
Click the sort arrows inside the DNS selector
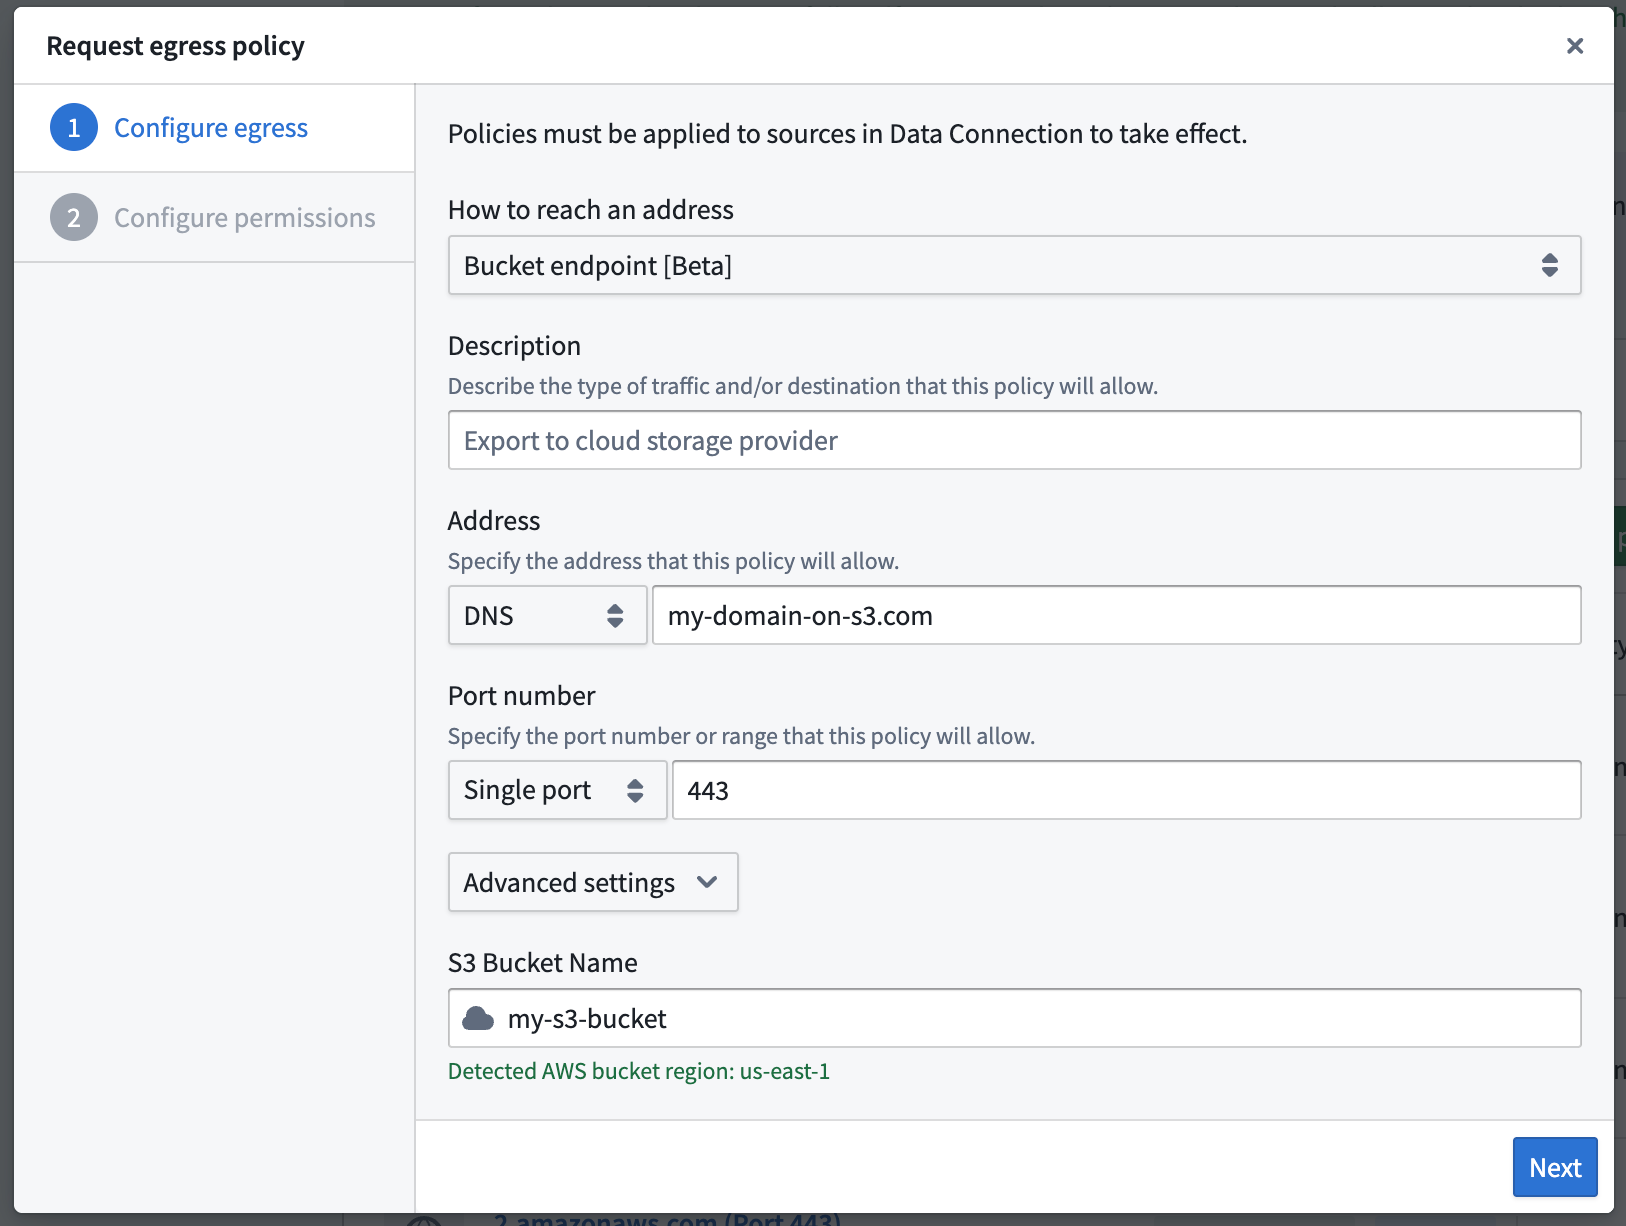(x=615, y=615)
